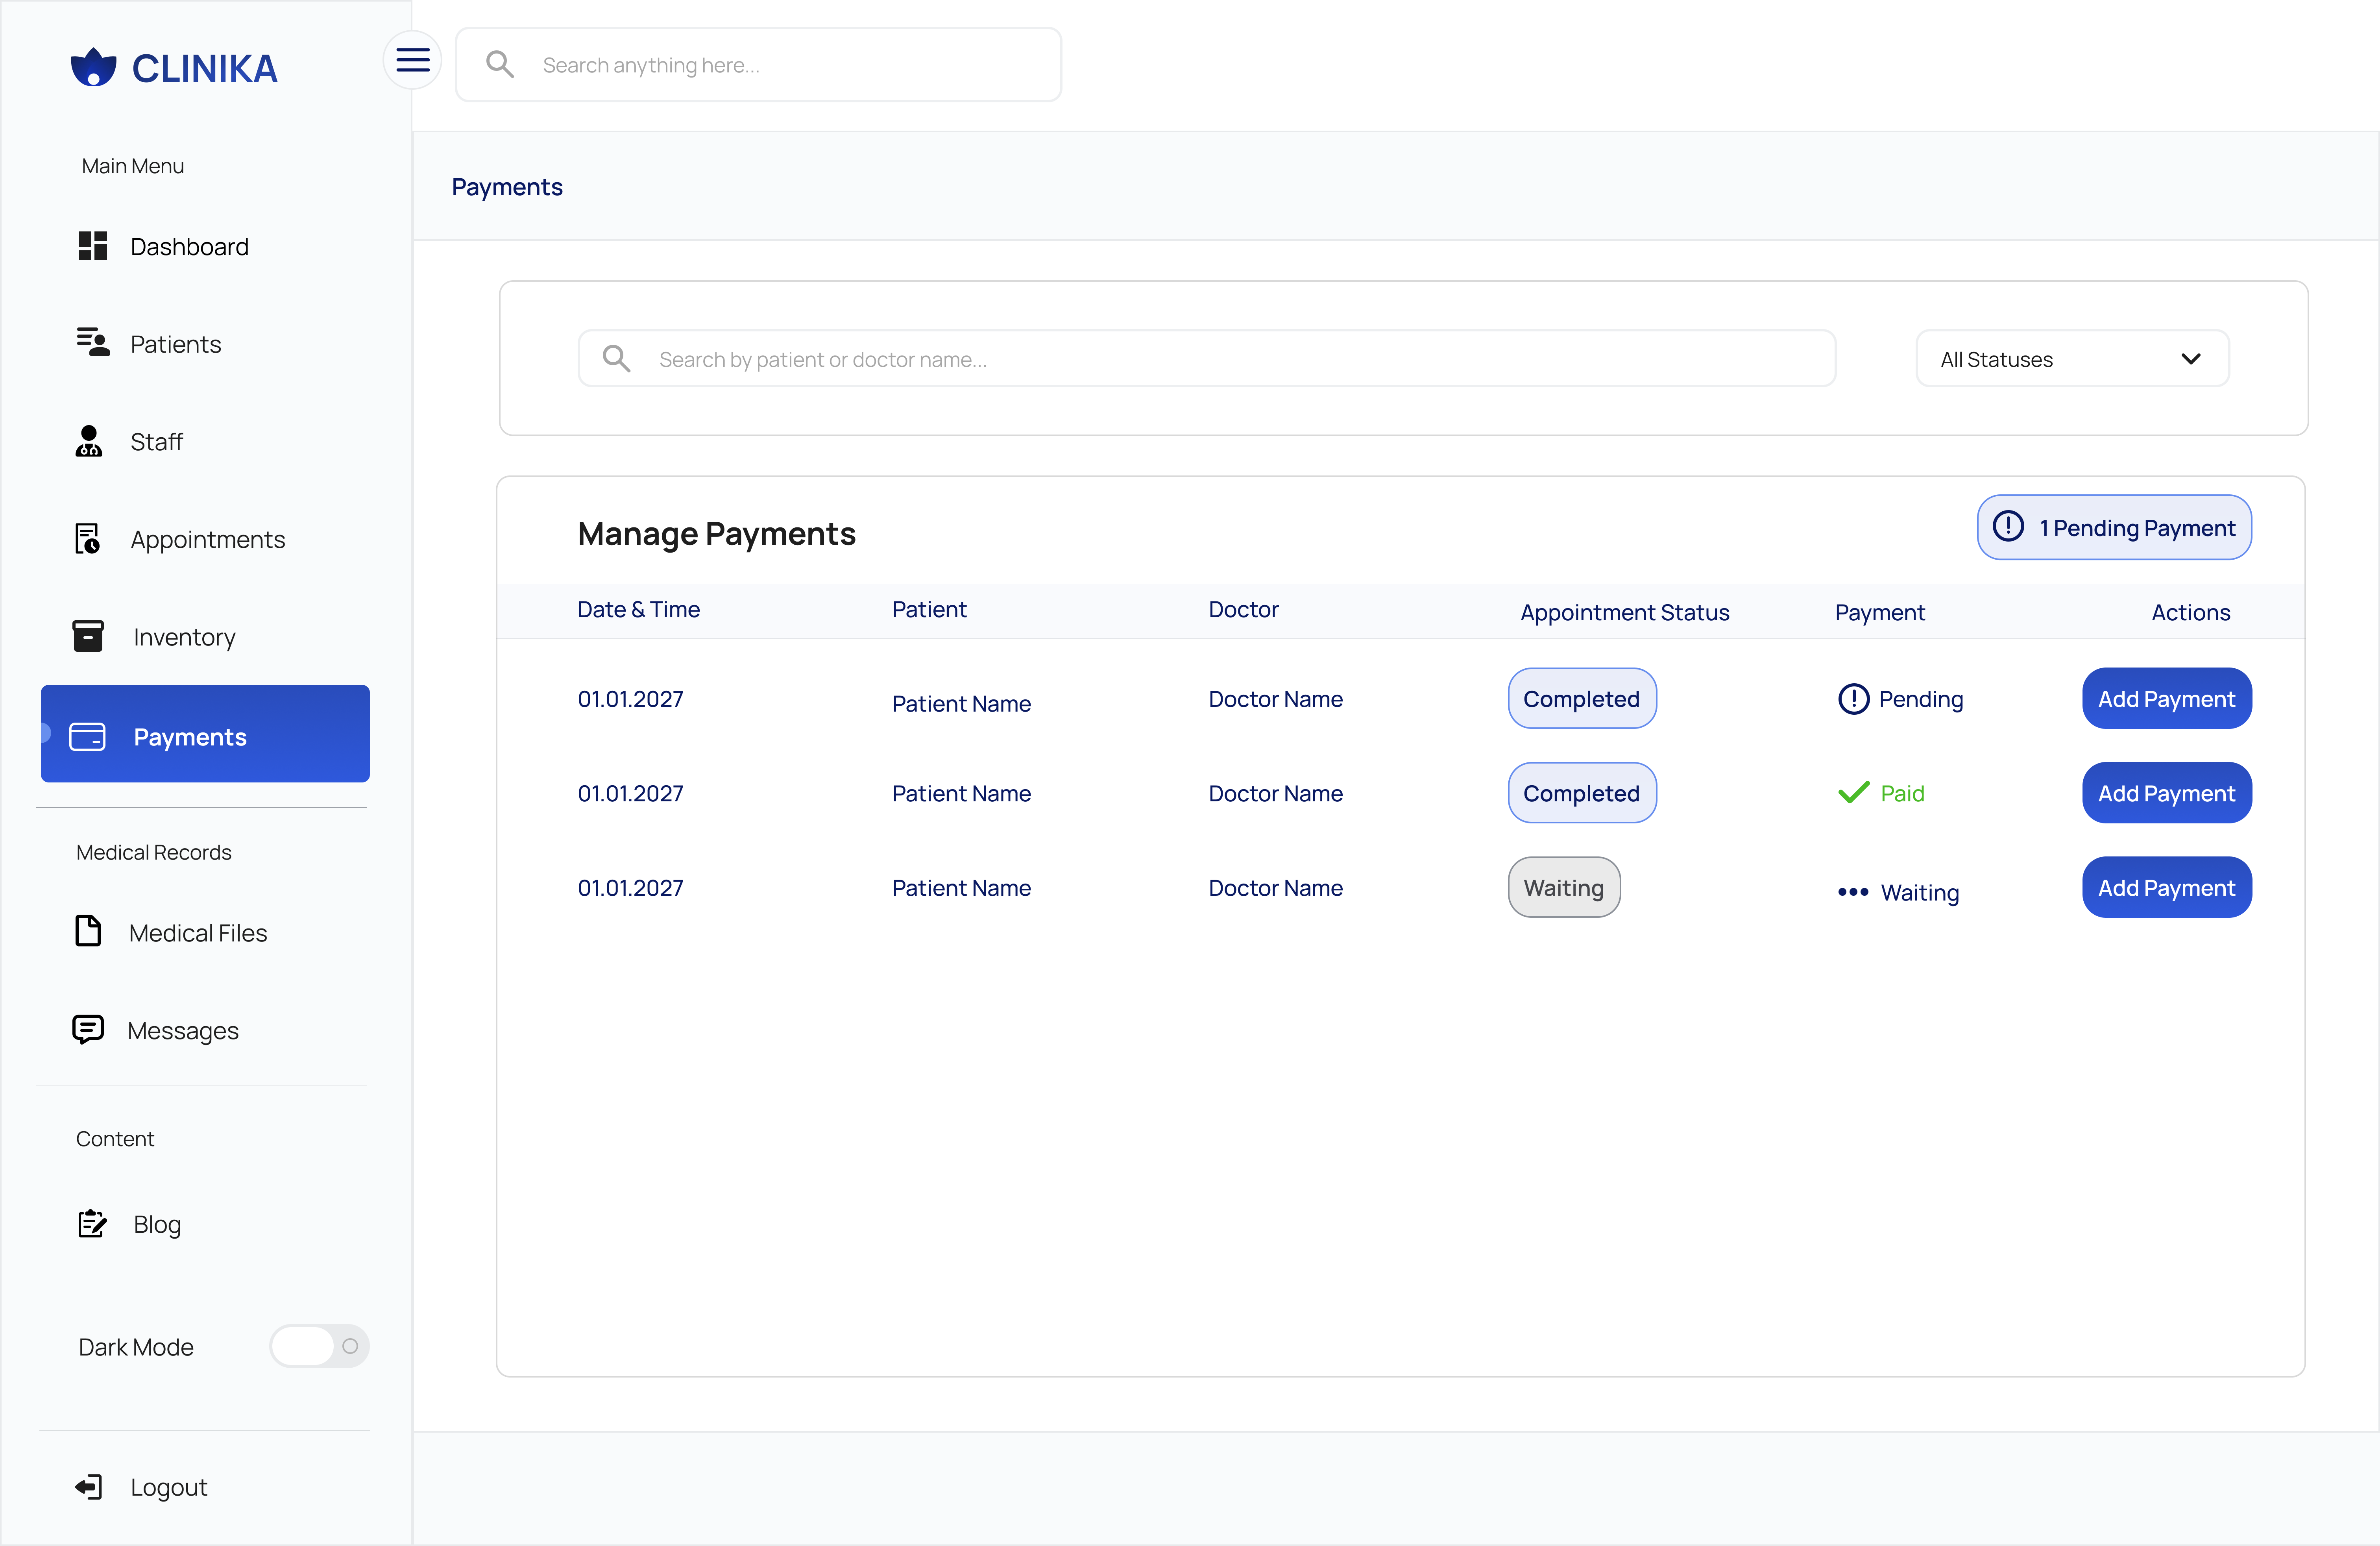Open the Dashboard icon in sidebar
Viewport: 2380px width, 1546px height.
93,246
